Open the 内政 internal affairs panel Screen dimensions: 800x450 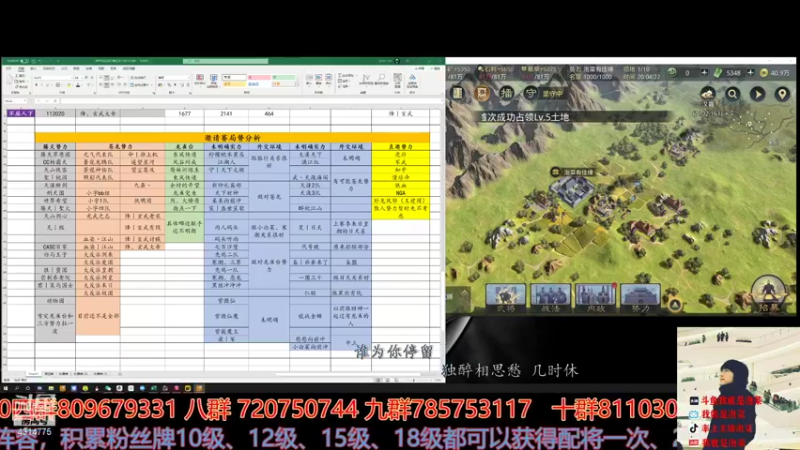pyautogui.click(x=595, y=298)
